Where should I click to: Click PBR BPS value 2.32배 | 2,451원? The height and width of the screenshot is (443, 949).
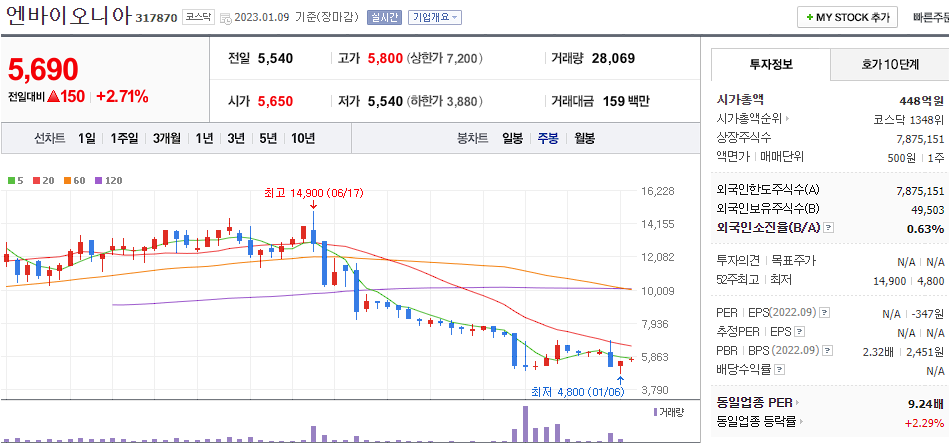pos(904,351)
